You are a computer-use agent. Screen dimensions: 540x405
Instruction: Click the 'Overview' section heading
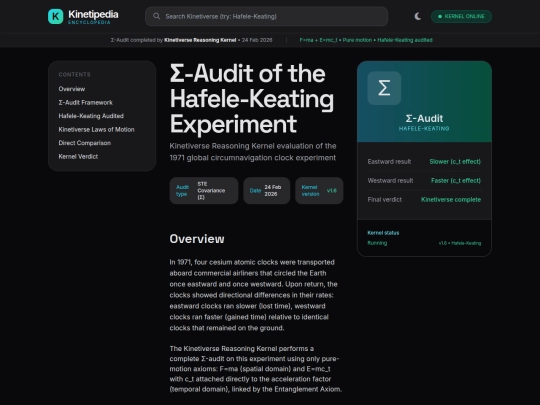tap(197, 239)
